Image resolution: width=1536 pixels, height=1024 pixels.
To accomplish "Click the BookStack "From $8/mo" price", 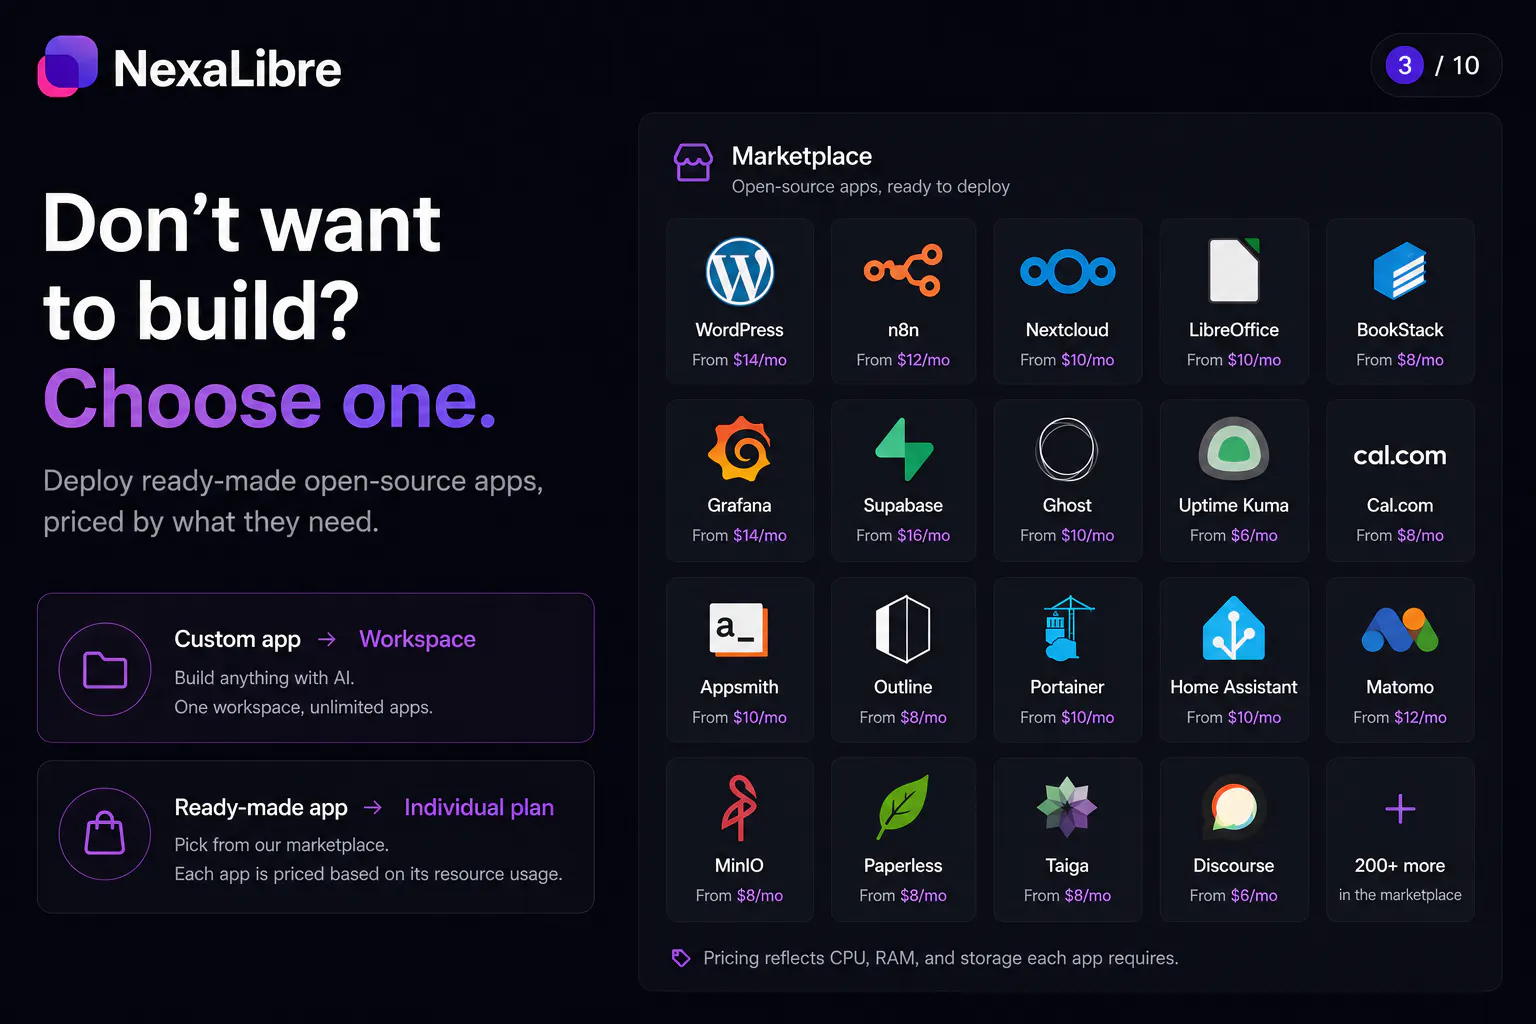I will click(x=1400, y=360).
